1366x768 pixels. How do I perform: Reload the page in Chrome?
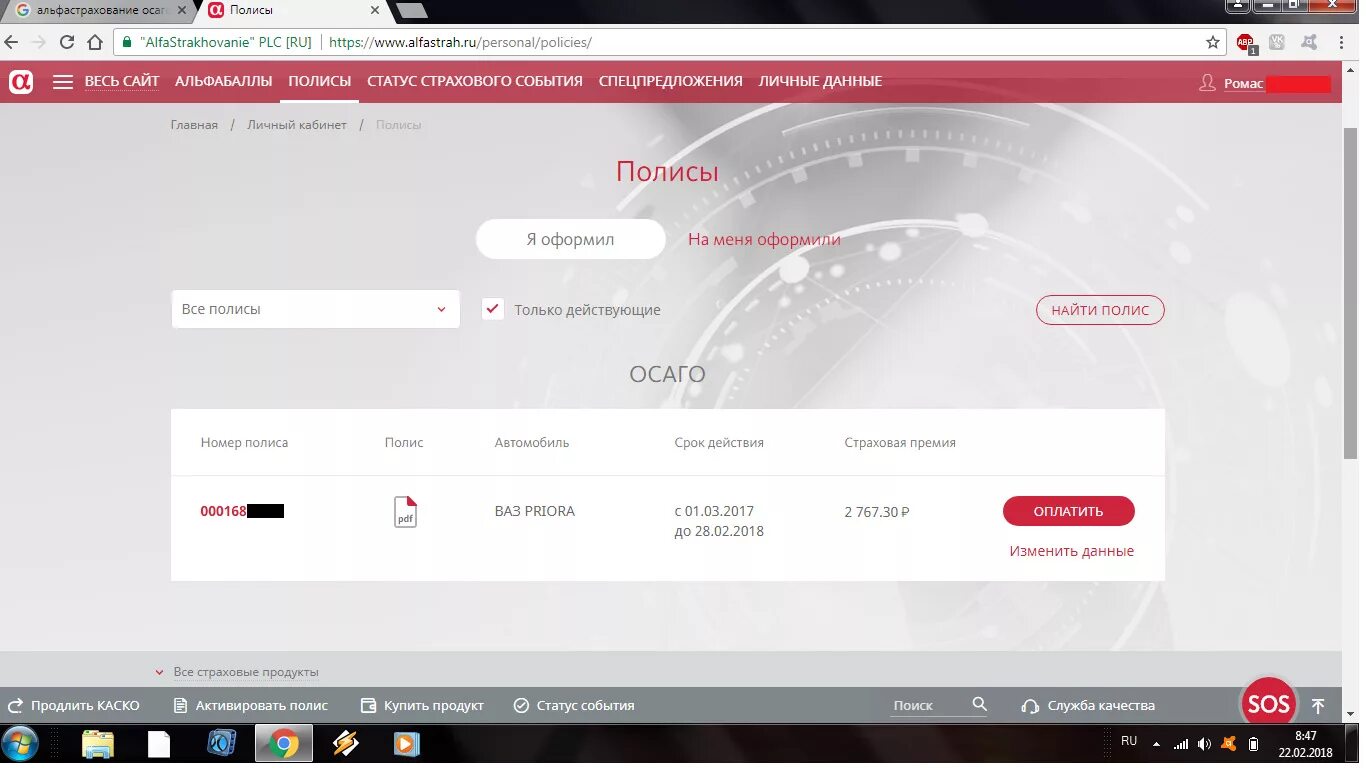pos(67,43)
